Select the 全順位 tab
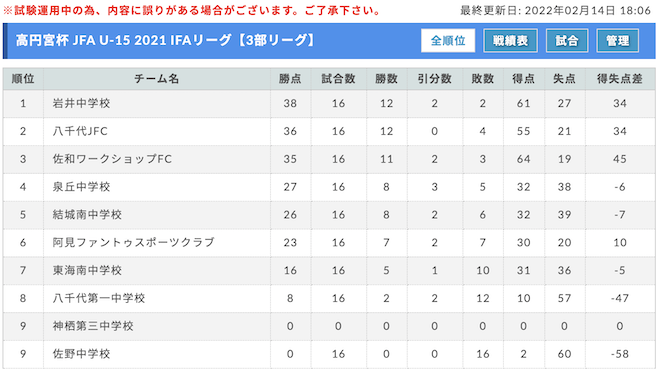The width and height of the screenshot is (660, 378). [x=448, y=41]
